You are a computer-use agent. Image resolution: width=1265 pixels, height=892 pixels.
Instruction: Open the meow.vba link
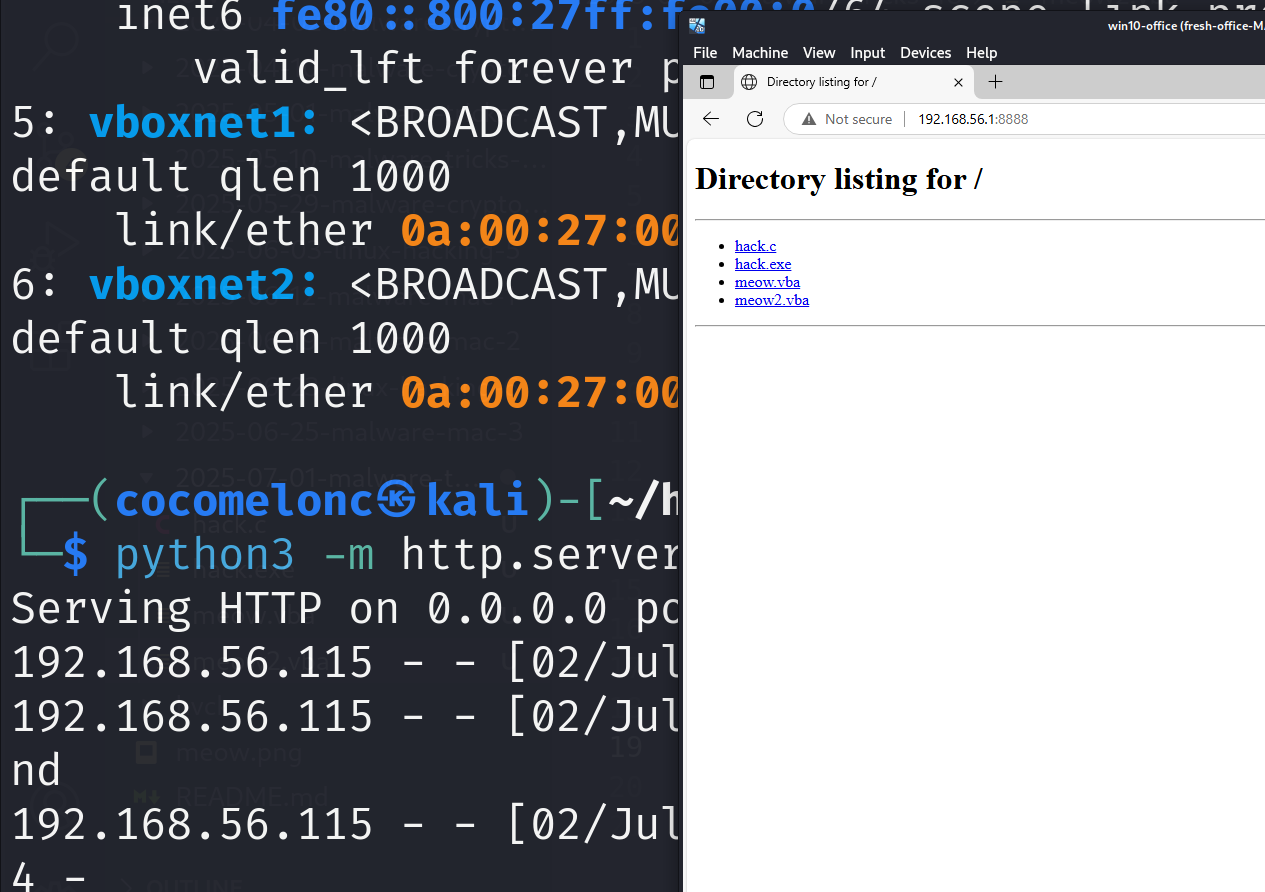point(767,282)
